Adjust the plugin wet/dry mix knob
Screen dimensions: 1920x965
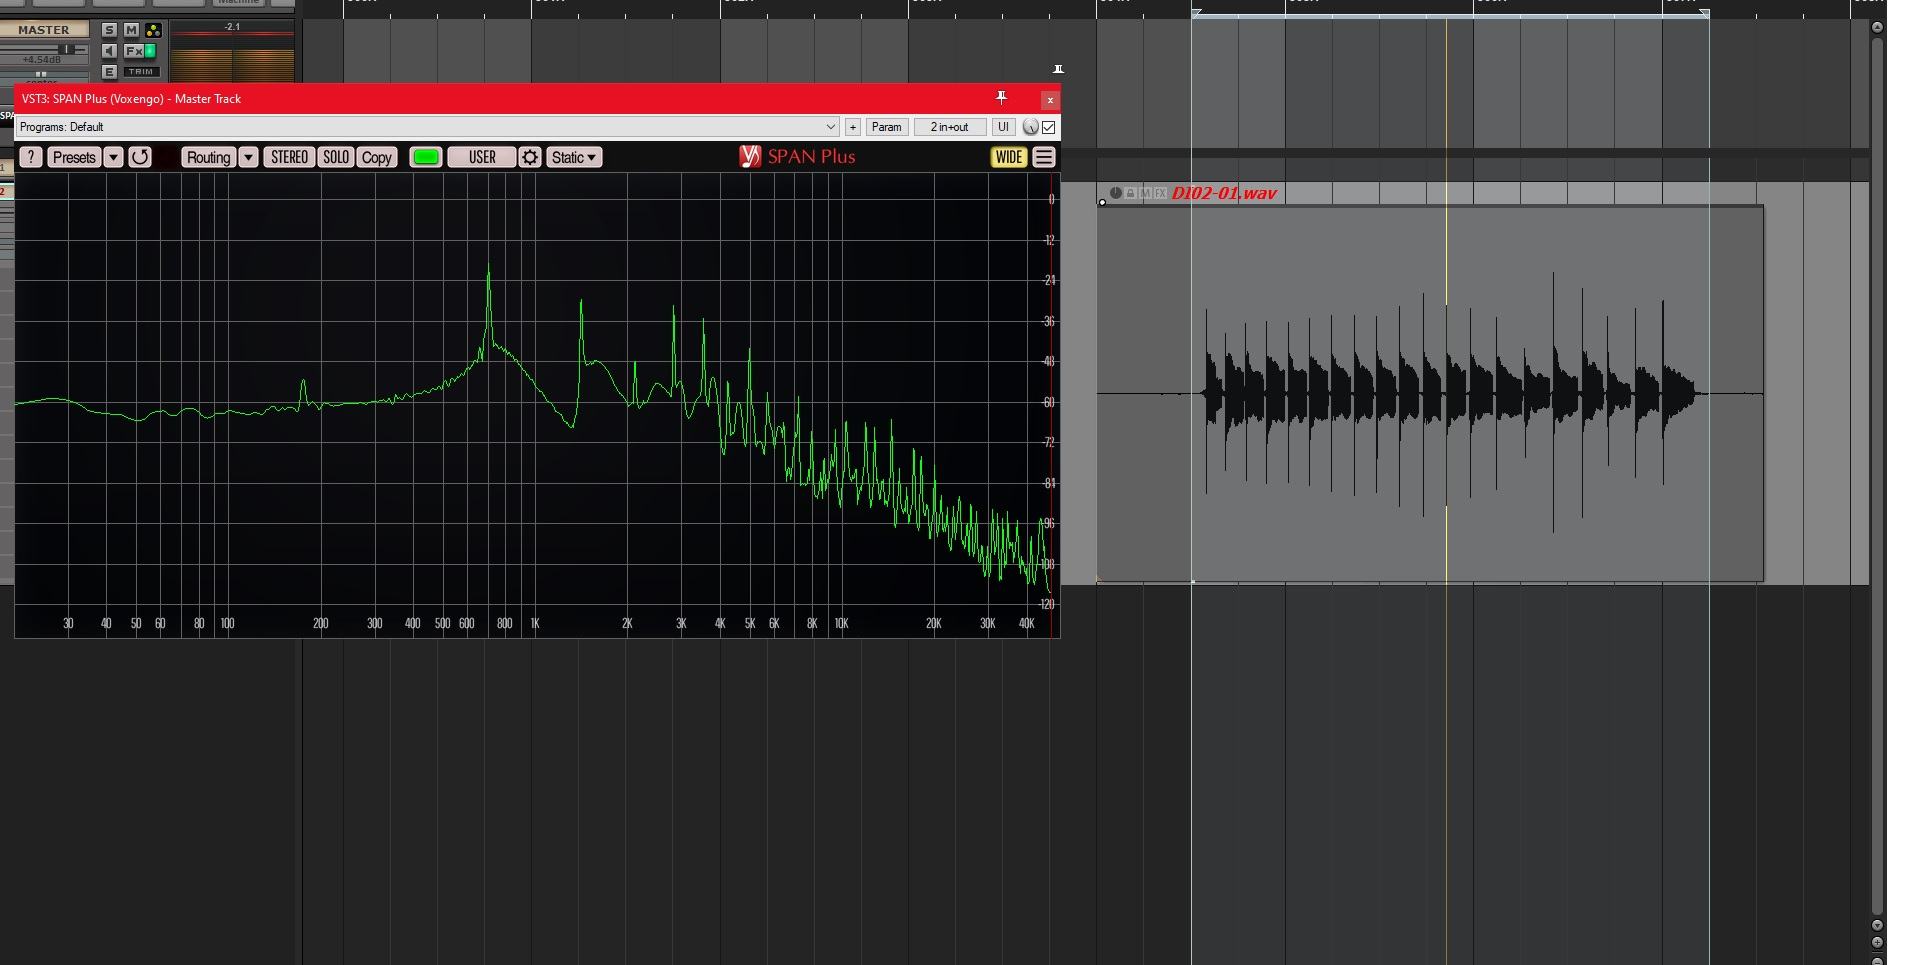(x=1030, y=127)
